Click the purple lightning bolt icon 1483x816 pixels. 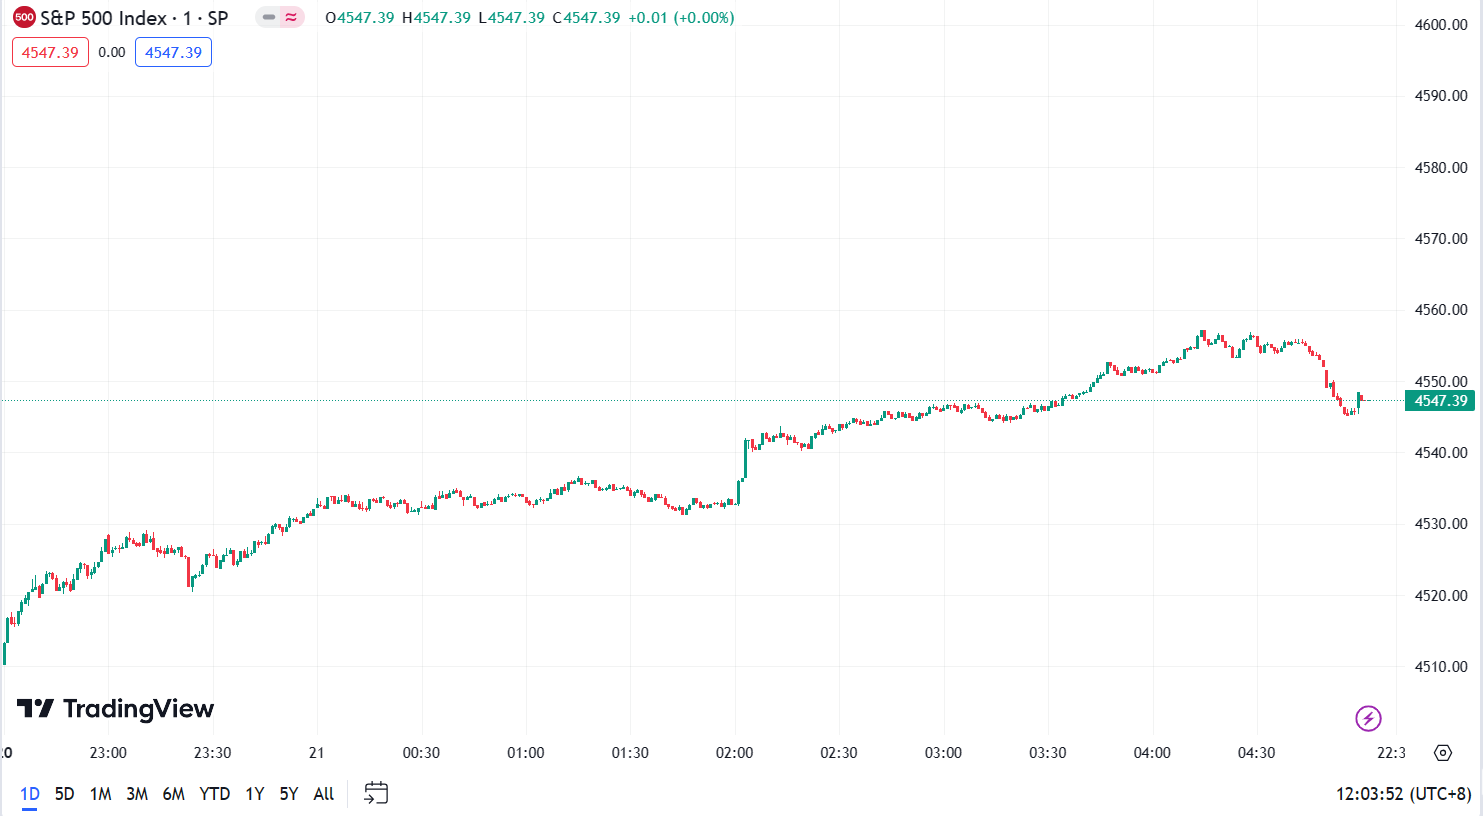tap(1368, 718)
